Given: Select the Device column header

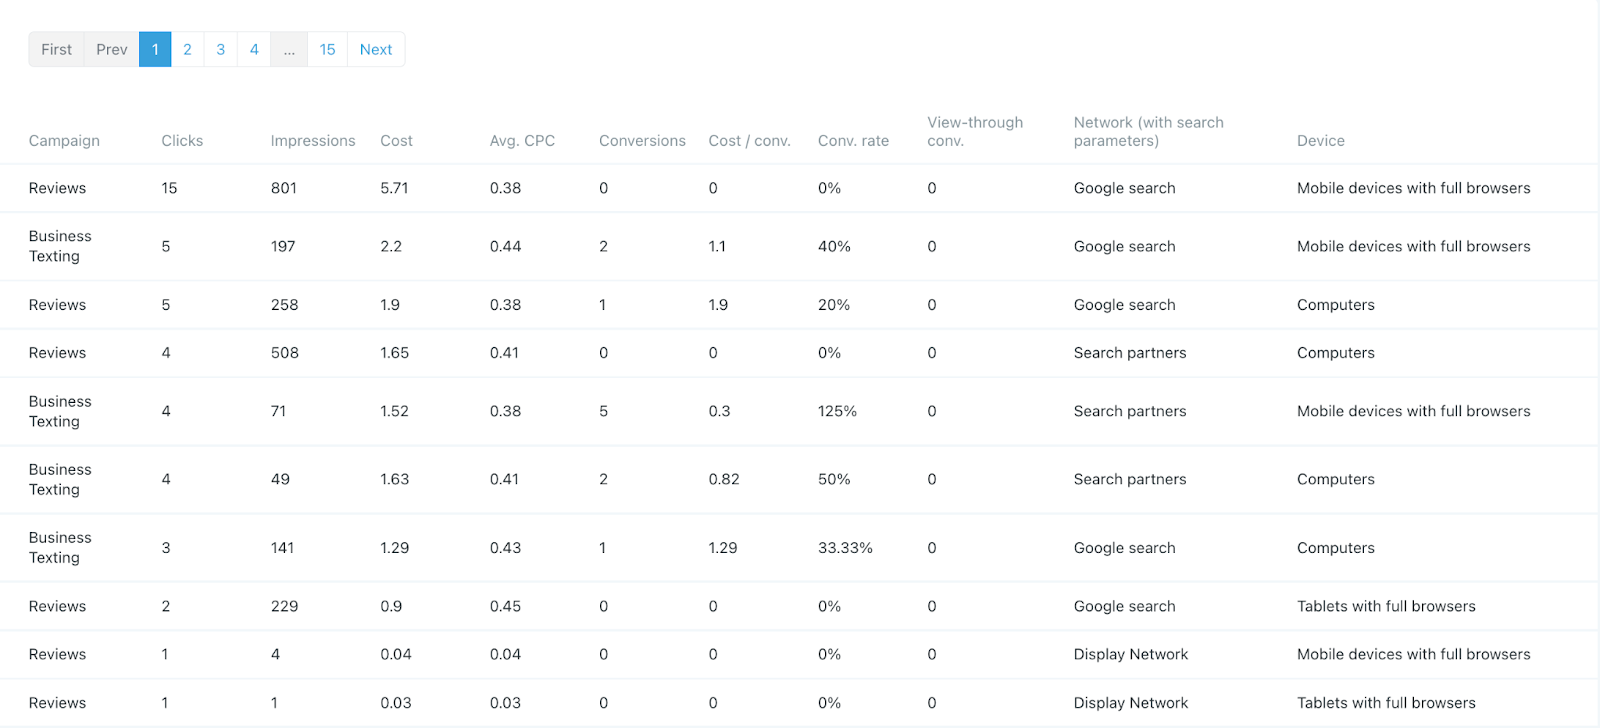Looking at the screenshot, I should 1320,141.
